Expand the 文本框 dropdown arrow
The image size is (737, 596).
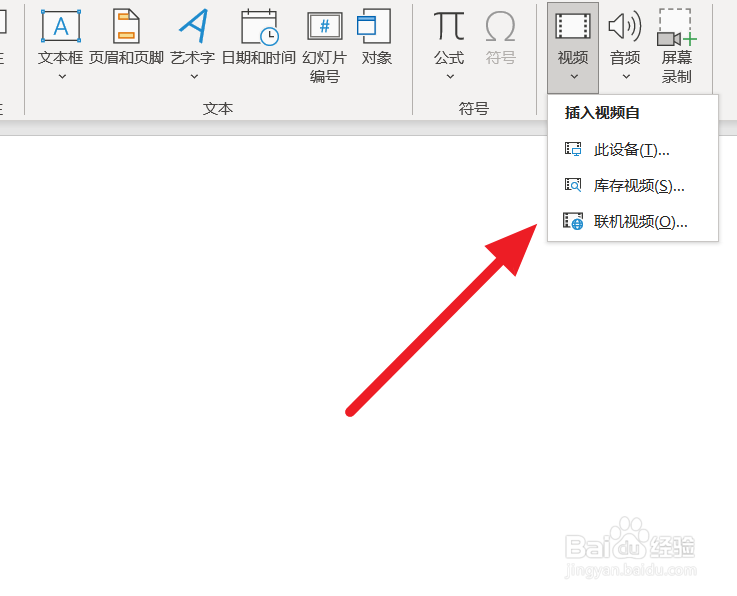coord(62,76)
